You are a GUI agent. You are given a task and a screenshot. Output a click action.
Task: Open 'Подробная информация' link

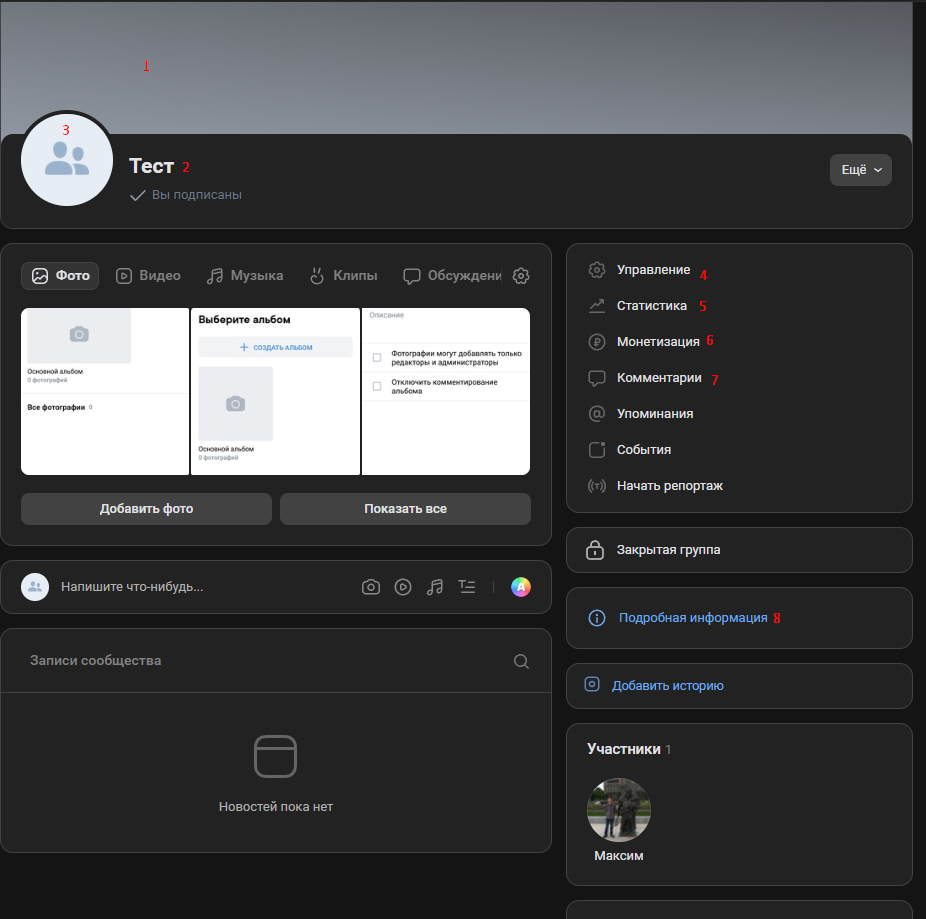692,618
